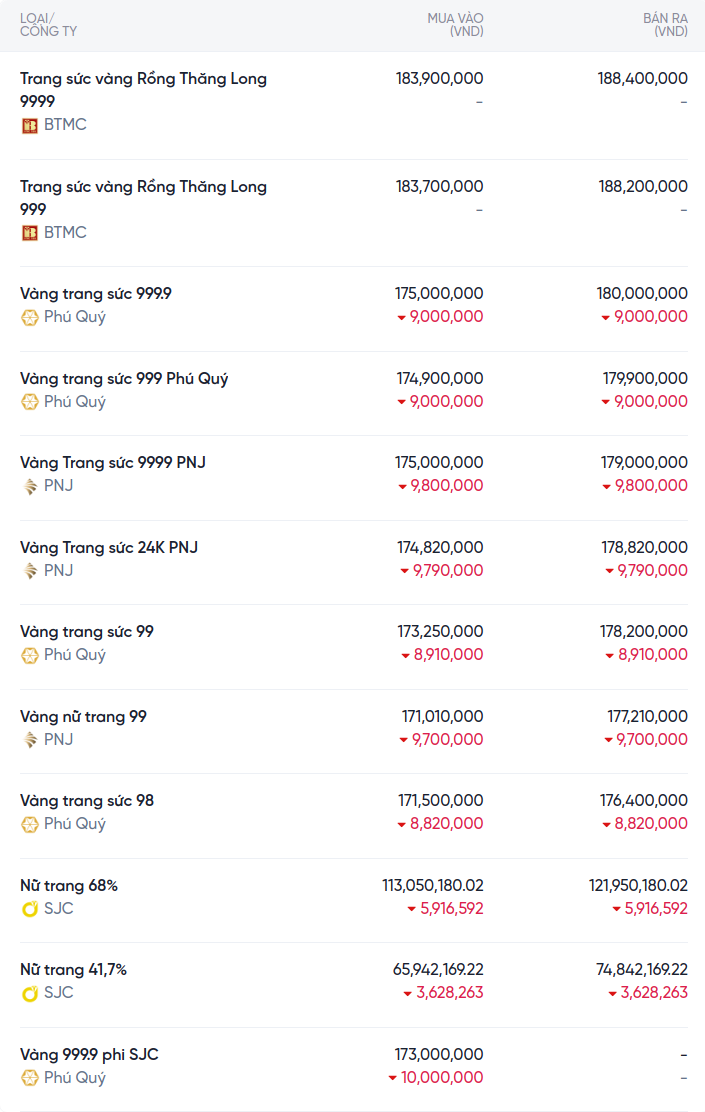Image resolution: width=705 pixels, height=1112 pixels.
Task: Click the buy price 175,000,000 for PNJ 9999
Action: [439, 463]
